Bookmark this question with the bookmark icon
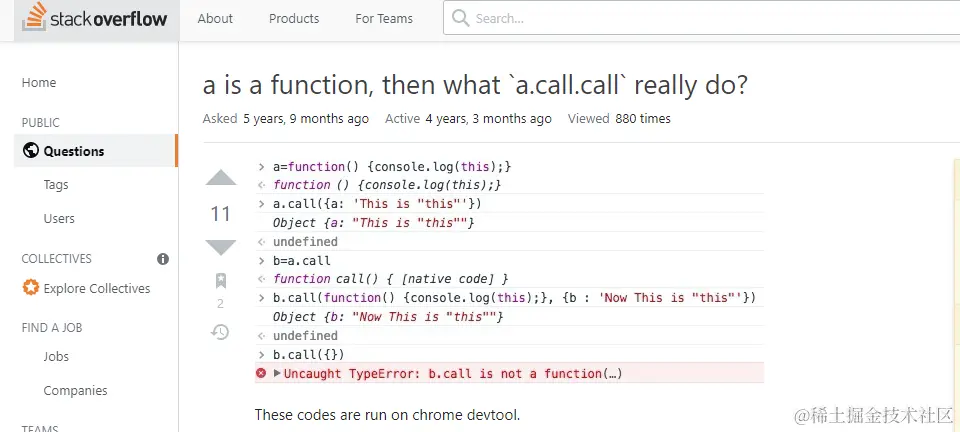The width and height of the screenshot is (960, 432). [220, 281]
